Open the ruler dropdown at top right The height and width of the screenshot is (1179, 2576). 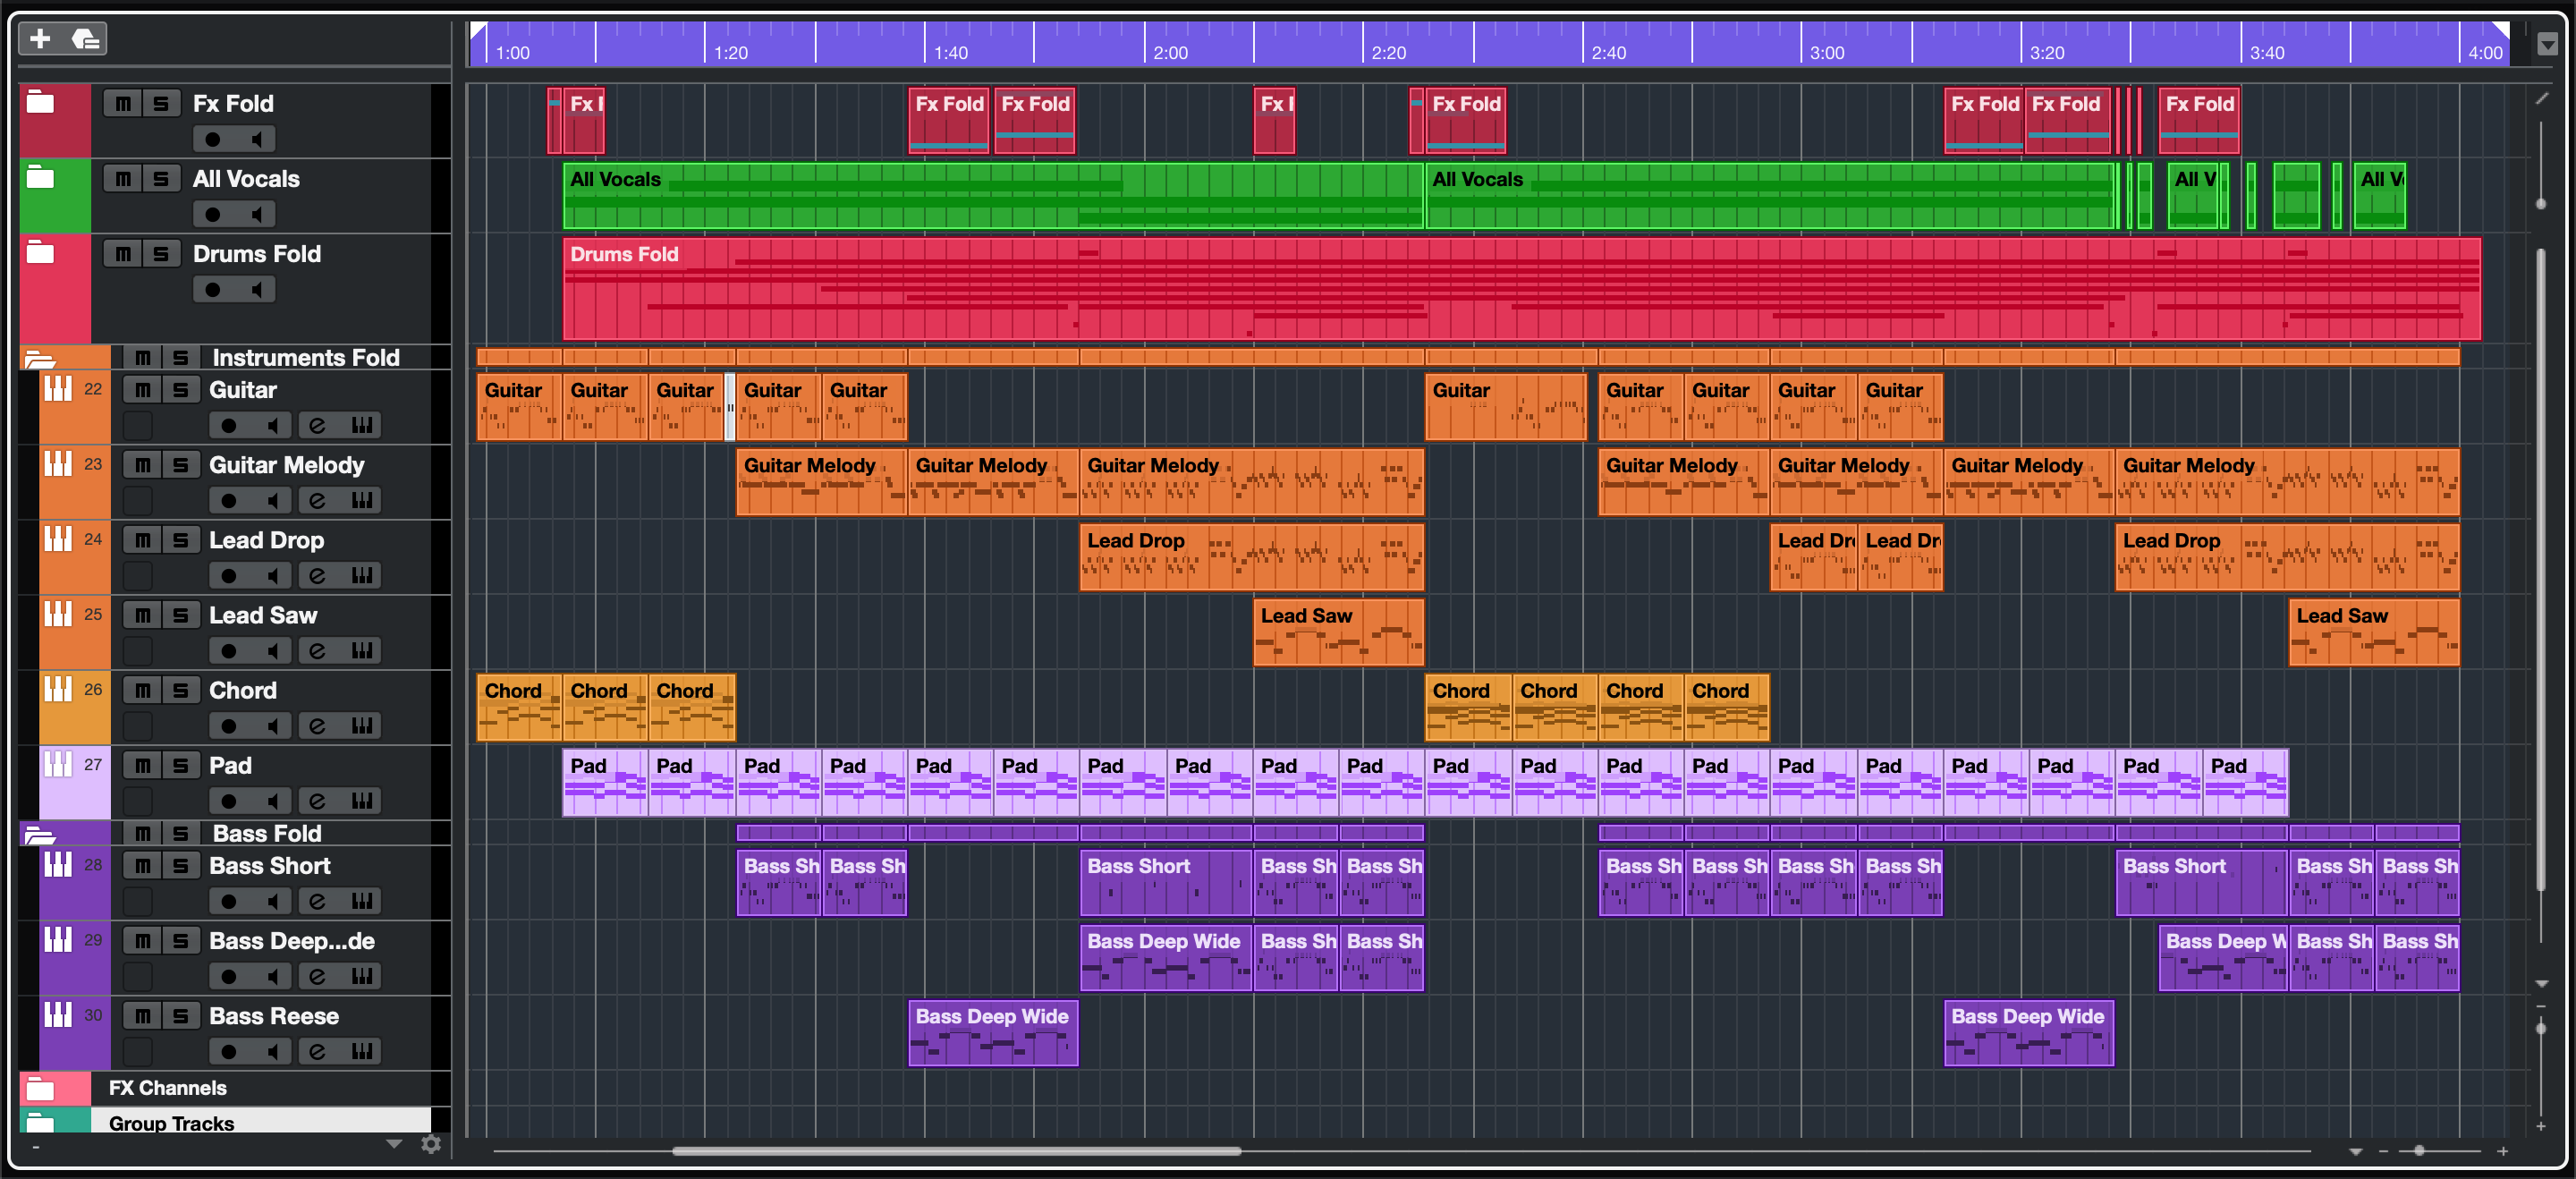2547,44
